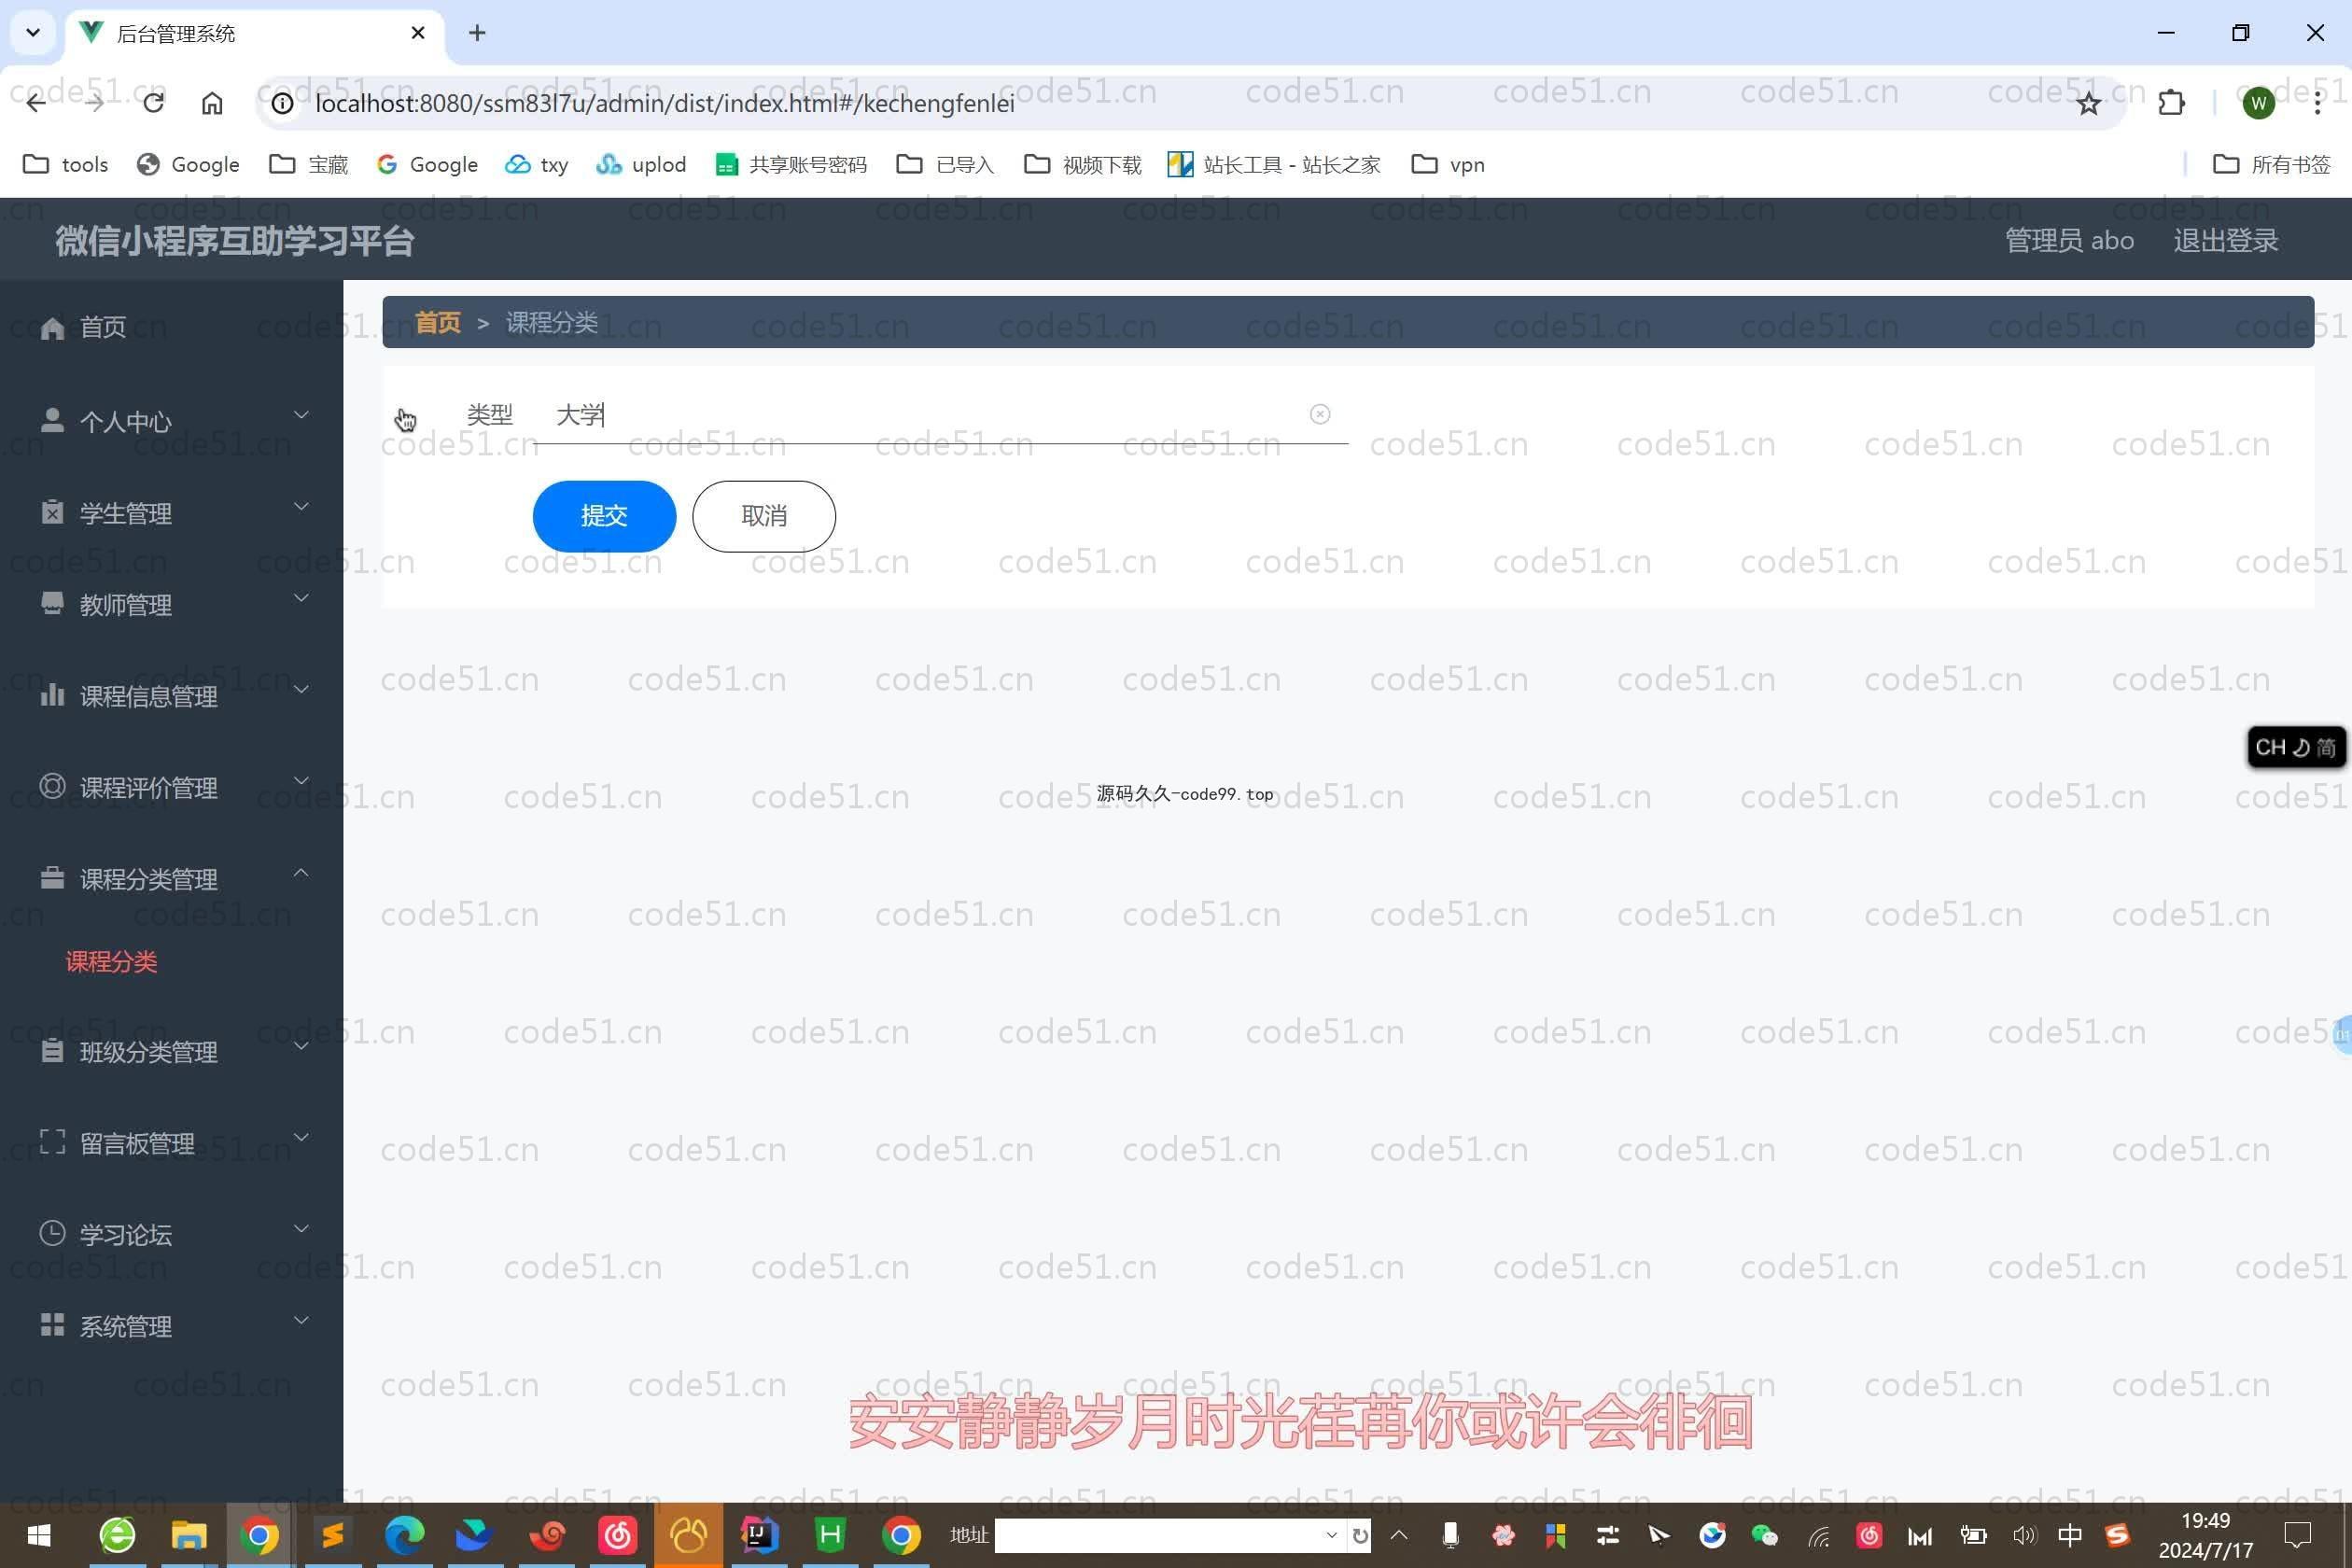Expand the 系统管理 menu chevron
Image resolution: width=2352 pixels, height=1568 pixels.
pos(301,1320)
